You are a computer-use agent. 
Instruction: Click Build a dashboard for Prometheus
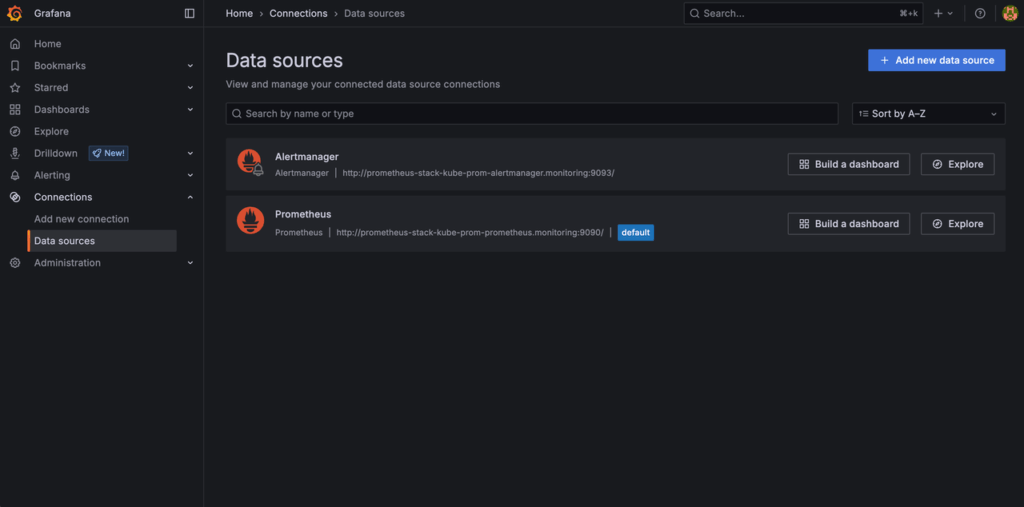click(x=848, y=223)
